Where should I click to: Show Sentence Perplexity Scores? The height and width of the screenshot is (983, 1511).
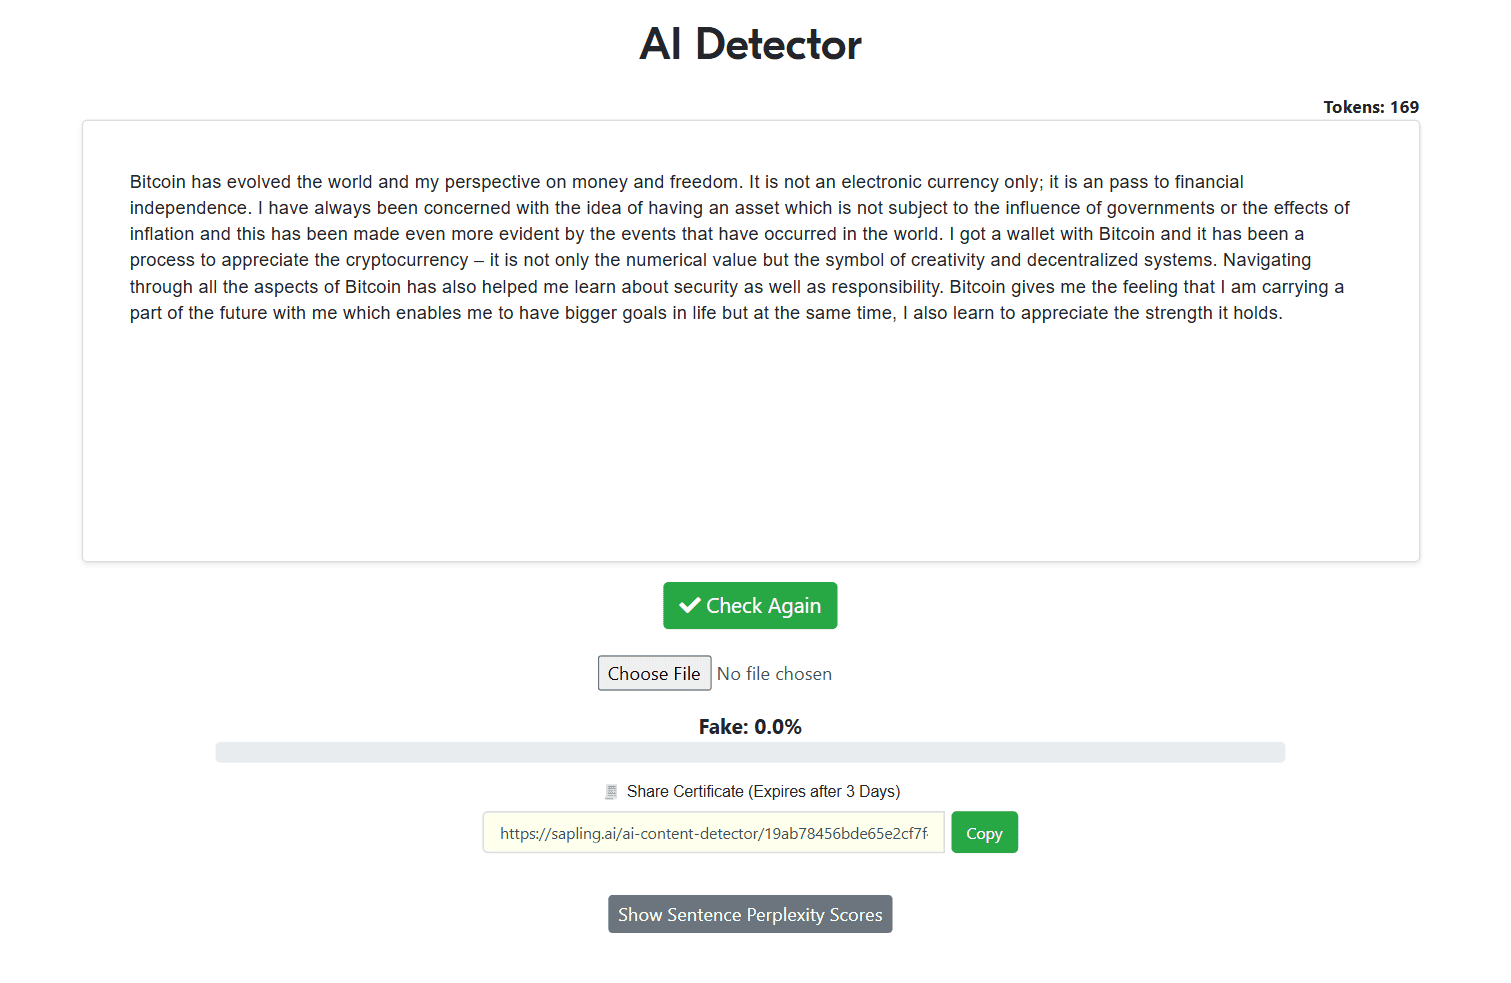pyautogui.click(x=750, y=914)
